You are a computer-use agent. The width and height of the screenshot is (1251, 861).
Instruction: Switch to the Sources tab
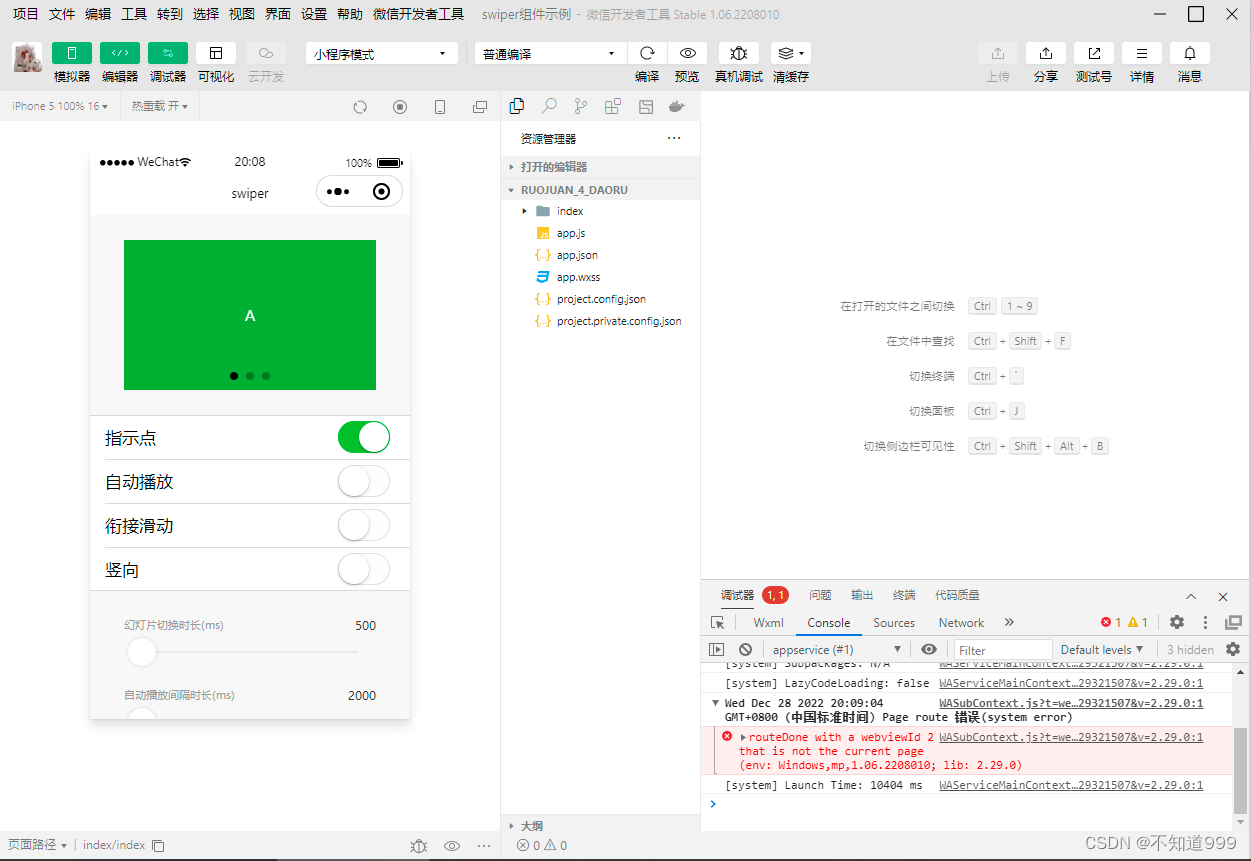click(x=894, y=622)
